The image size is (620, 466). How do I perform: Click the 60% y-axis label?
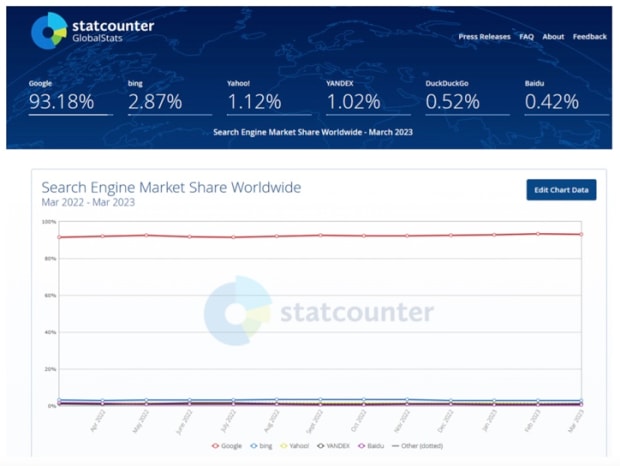coord(50,295)
